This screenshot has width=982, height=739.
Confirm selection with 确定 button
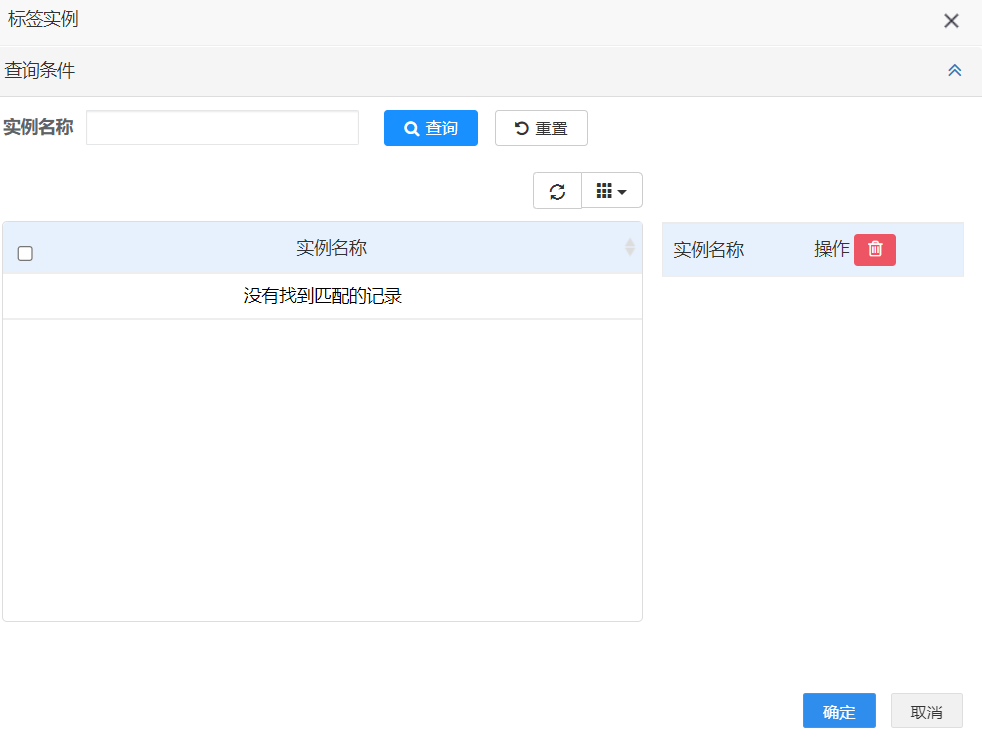click(839, 711)
